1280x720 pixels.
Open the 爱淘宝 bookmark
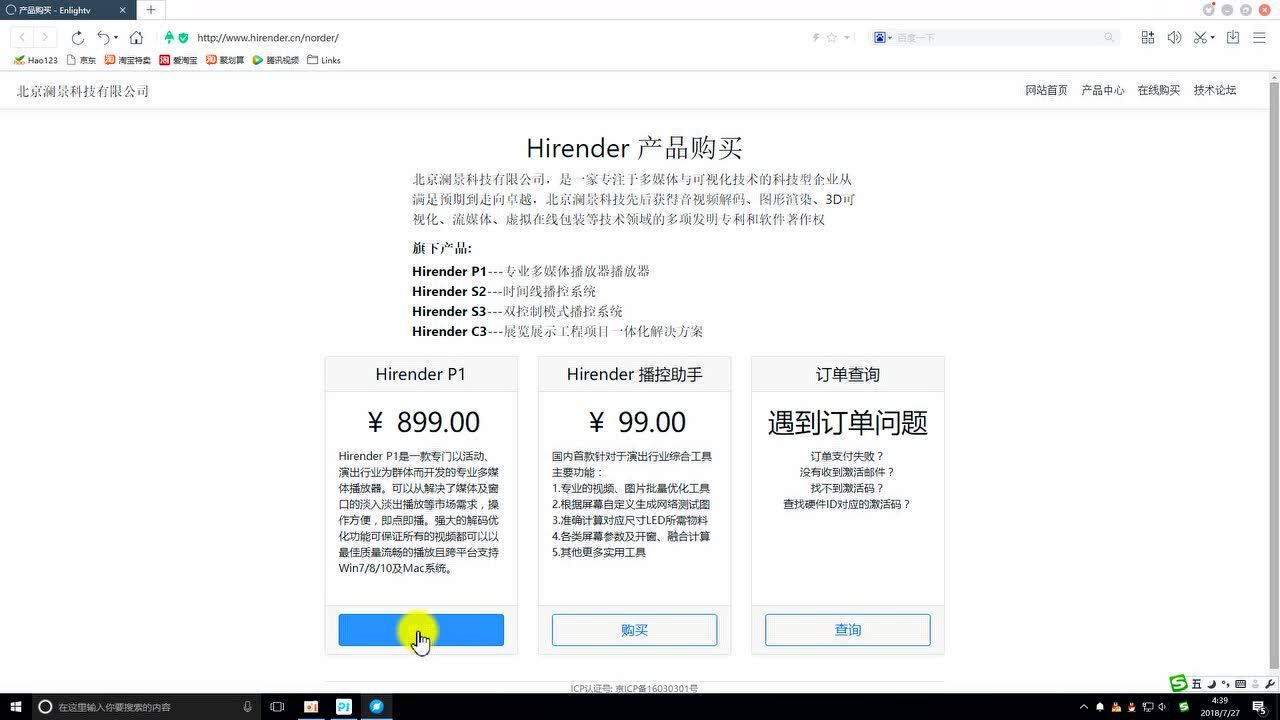(178, 60)
